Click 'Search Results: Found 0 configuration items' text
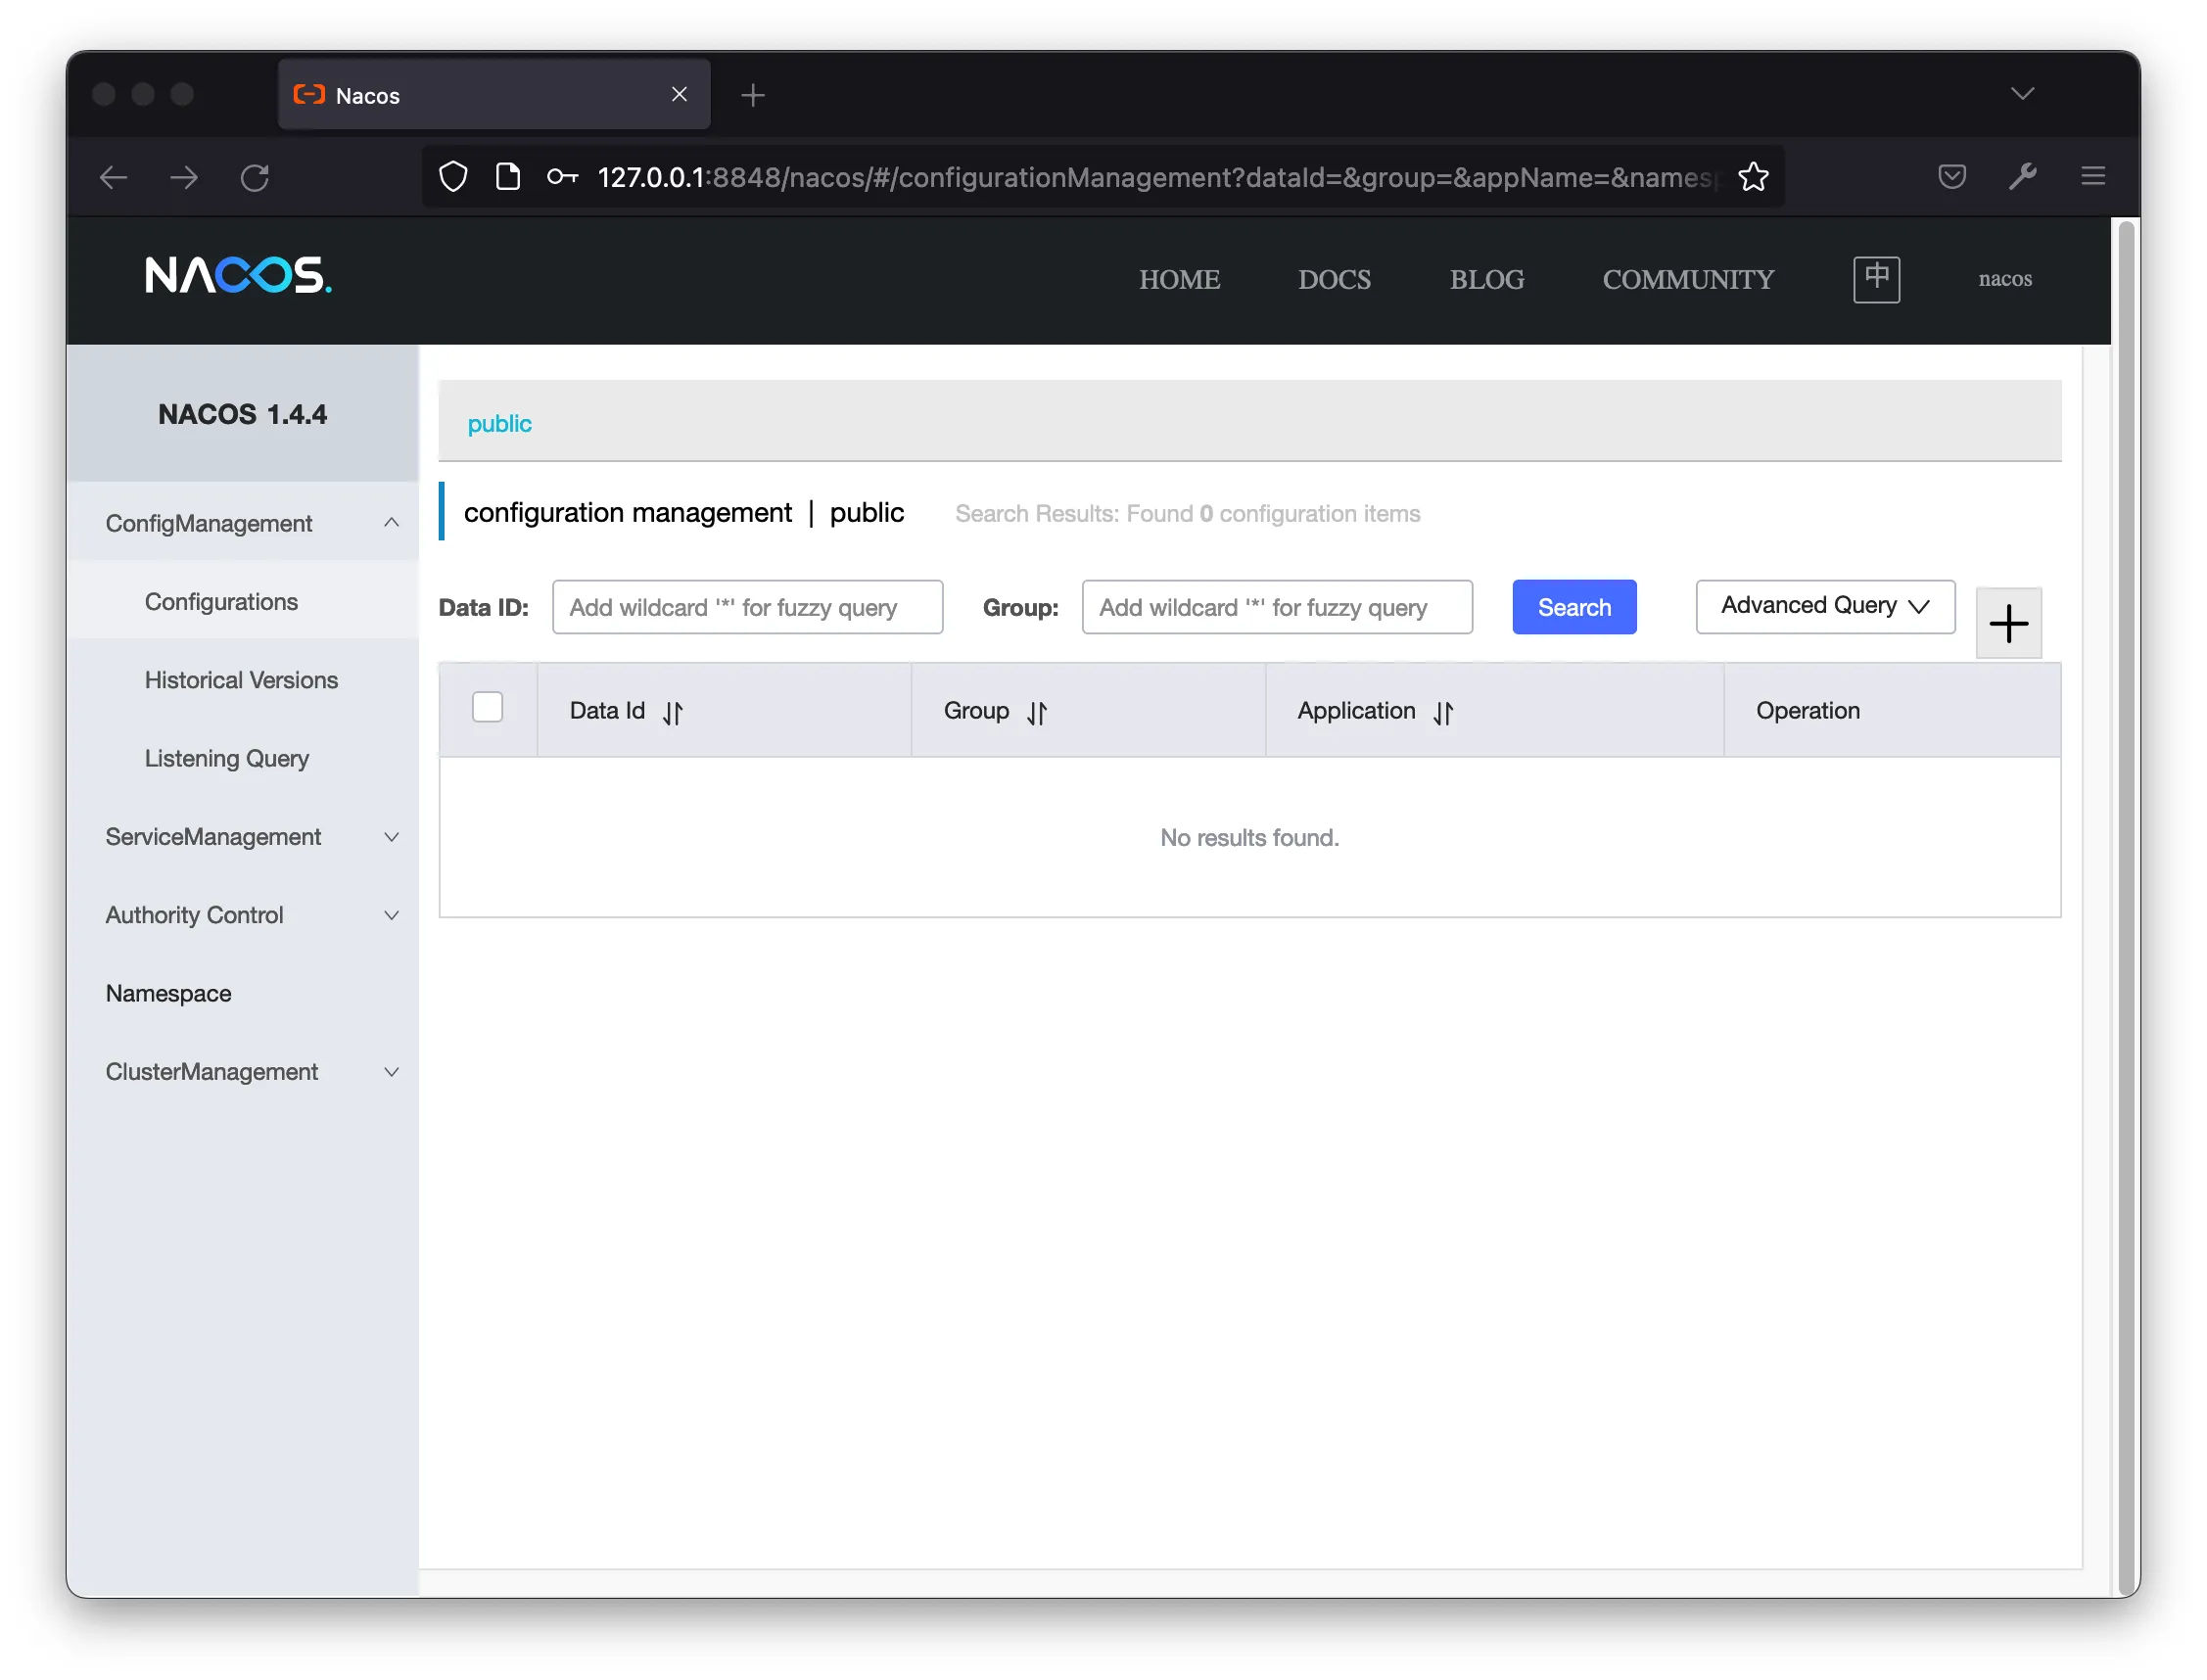 (1187, 513)
